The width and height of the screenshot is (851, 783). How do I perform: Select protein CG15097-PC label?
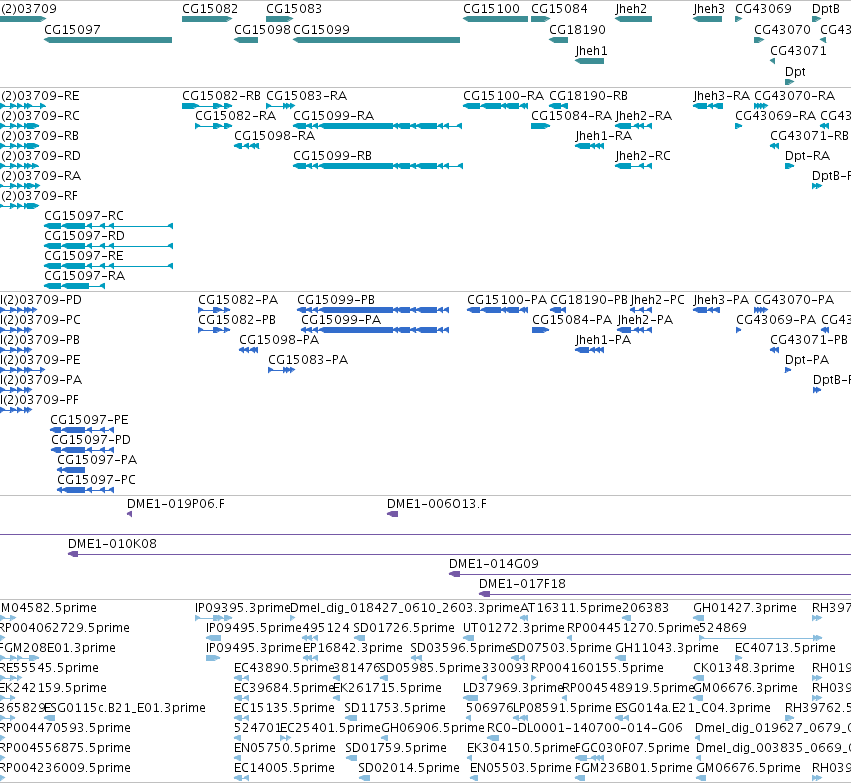96,480
